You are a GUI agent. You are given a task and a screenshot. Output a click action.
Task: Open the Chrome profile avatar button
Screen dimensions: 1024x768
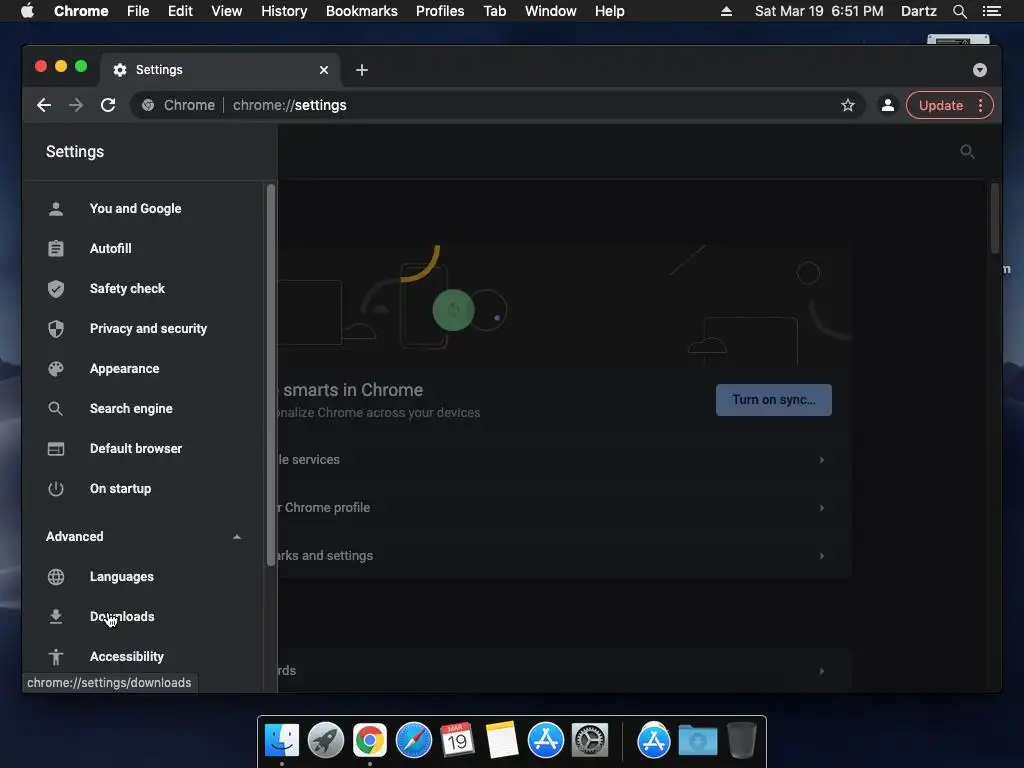888,105
